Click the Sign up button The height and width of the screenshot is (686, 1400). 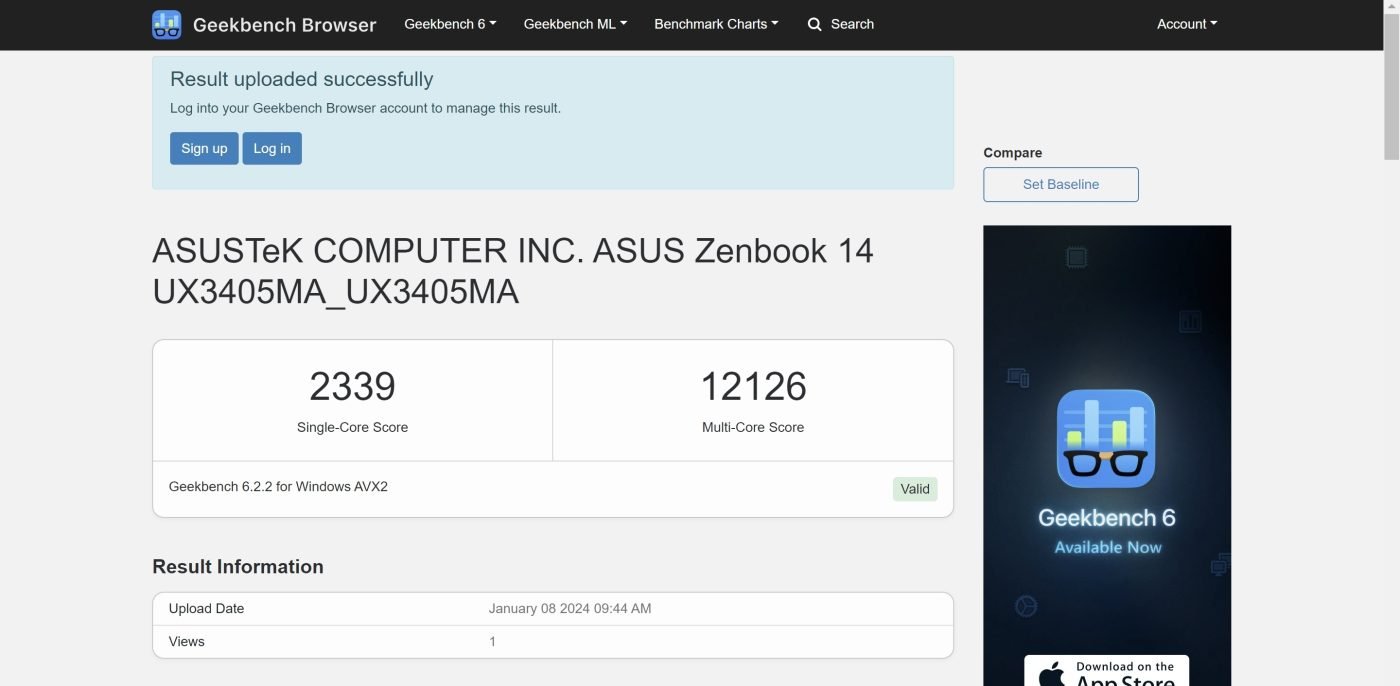pos(204,148)
